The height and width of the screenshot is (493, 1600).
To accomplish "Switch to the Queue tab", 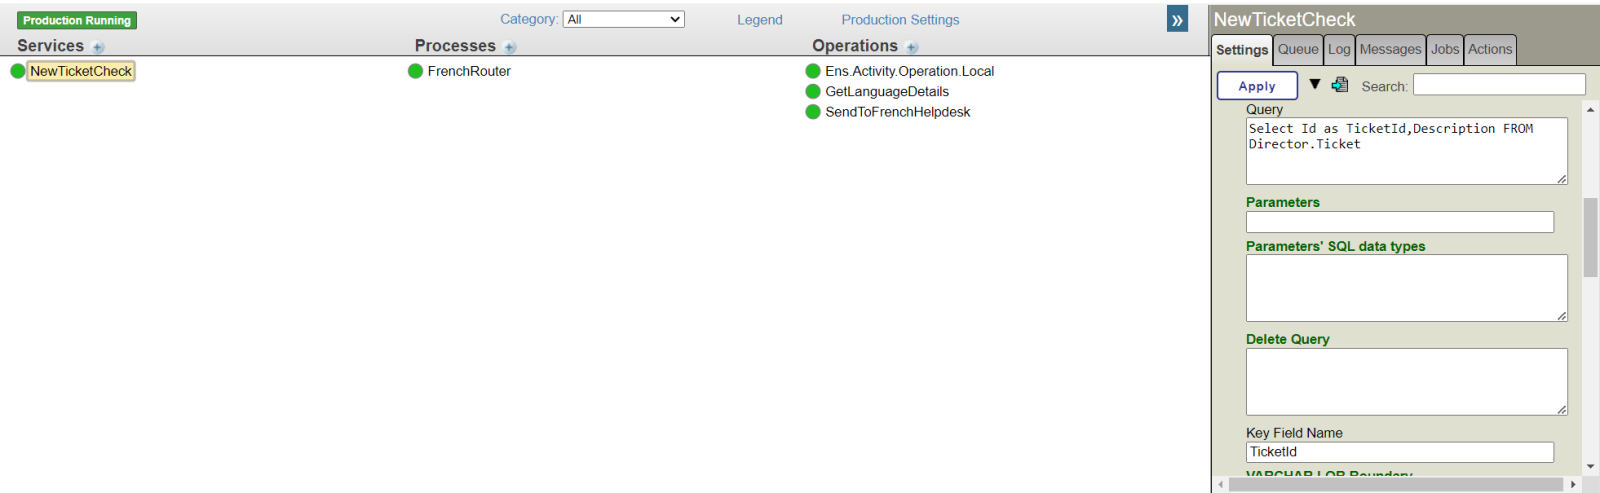I will (1298, 49).
